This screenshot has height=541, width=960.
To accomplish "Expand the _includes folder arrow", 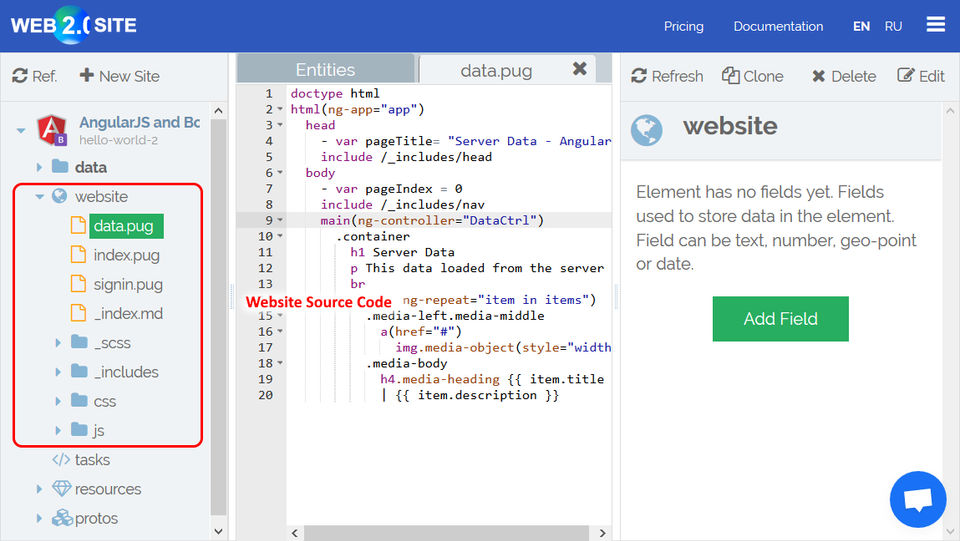I will click(58, 372).
